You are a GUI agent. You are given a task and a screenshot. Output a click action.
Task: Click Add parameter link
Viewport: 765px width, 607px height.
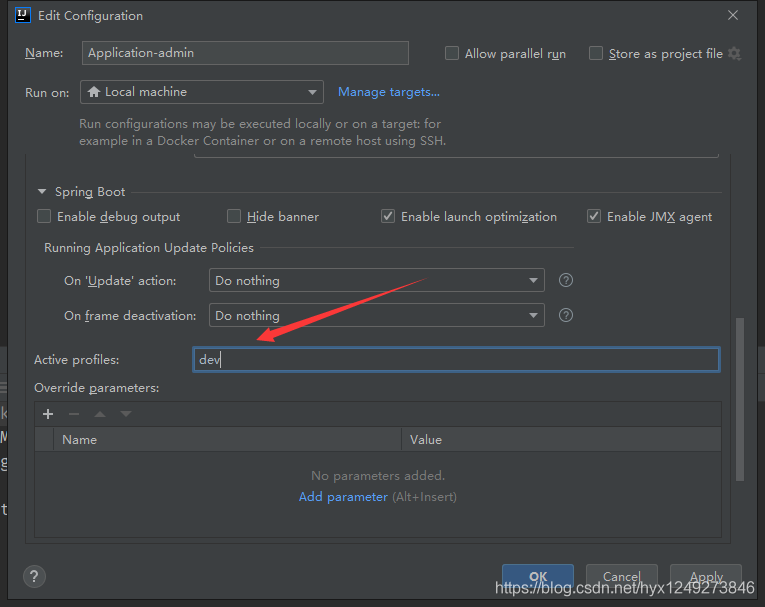(343, 497)
